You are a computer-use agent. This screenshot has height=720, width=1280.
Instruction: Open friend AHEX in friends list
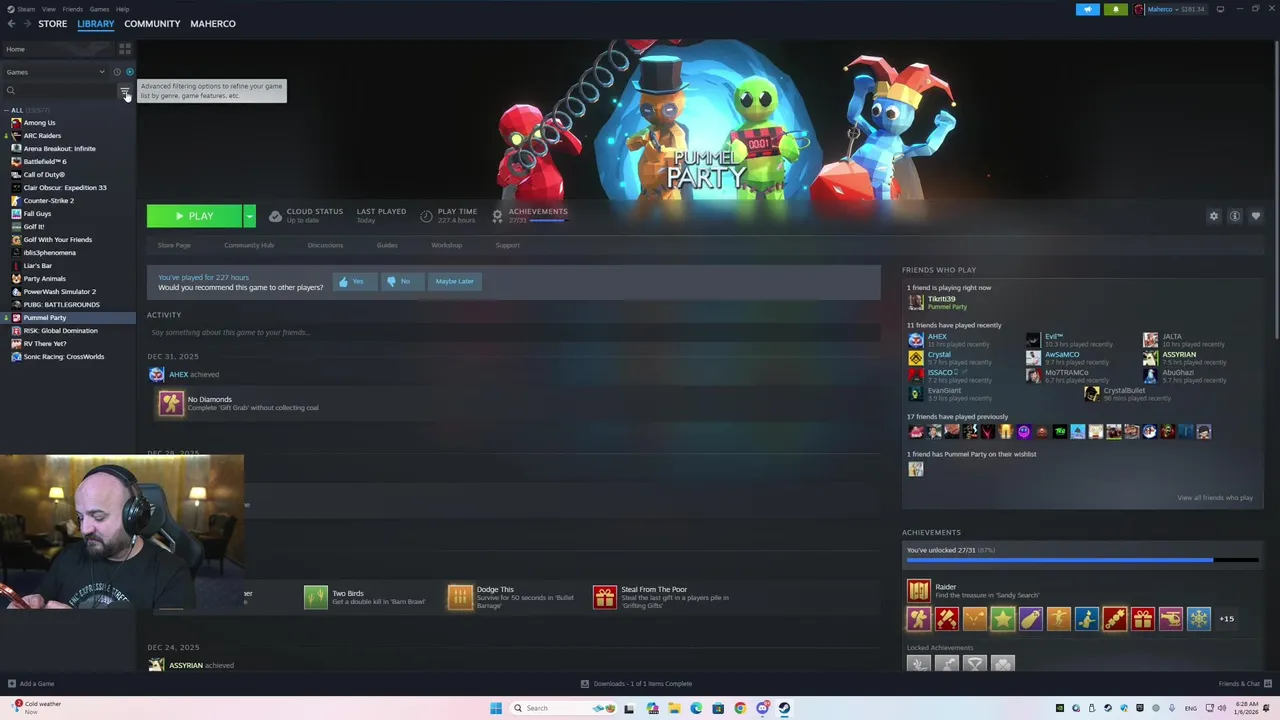click(936, 337)
